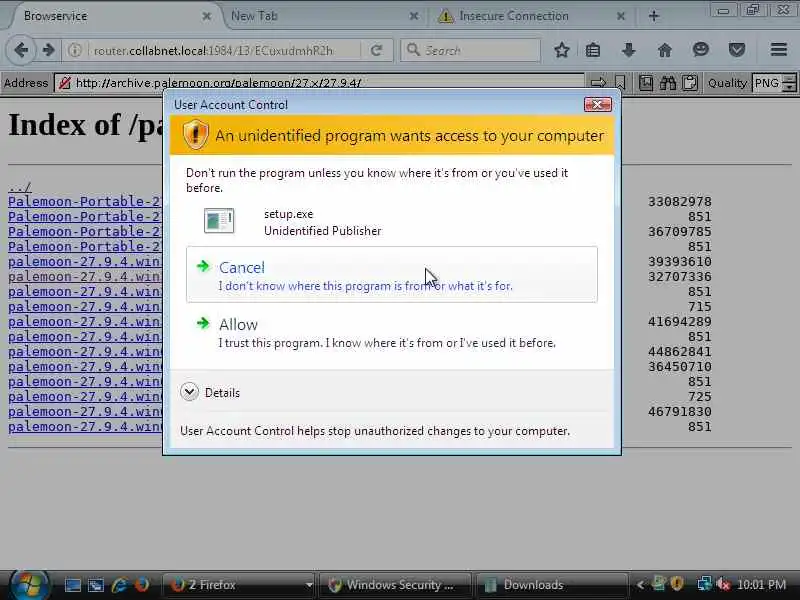Image resolution: width=800 pixels, height=600 pixels.
Task: Open first Palemoon-Portable link in listing
Action: pos(85,202)
